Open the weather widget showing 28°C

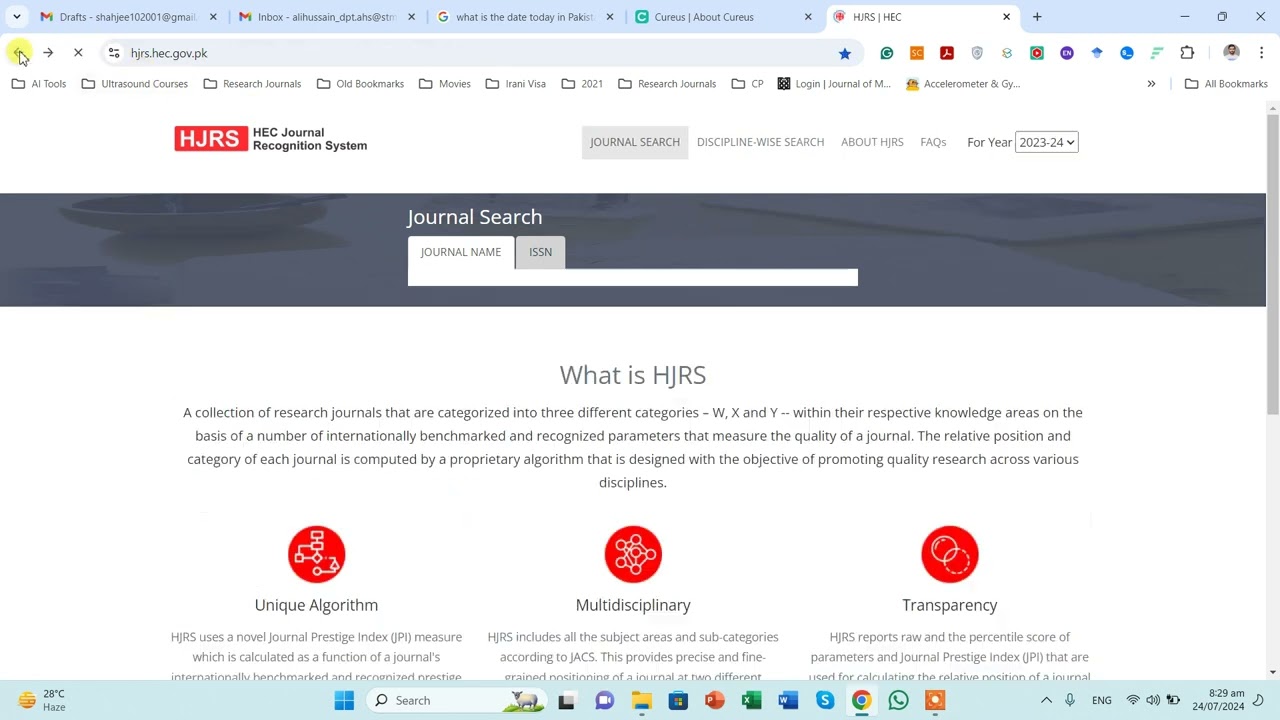pyautogui.click(x=42, y=700)
